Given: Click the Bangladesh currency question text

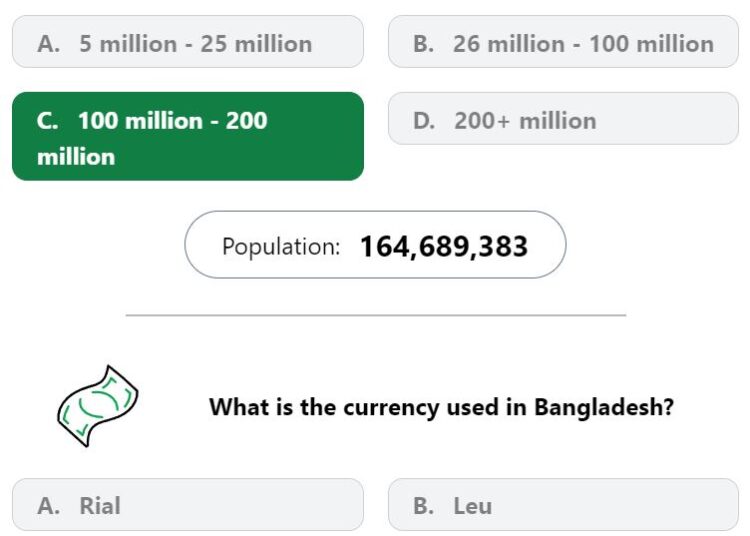Looking at the screenshot, I should click(x=441, y=407).
